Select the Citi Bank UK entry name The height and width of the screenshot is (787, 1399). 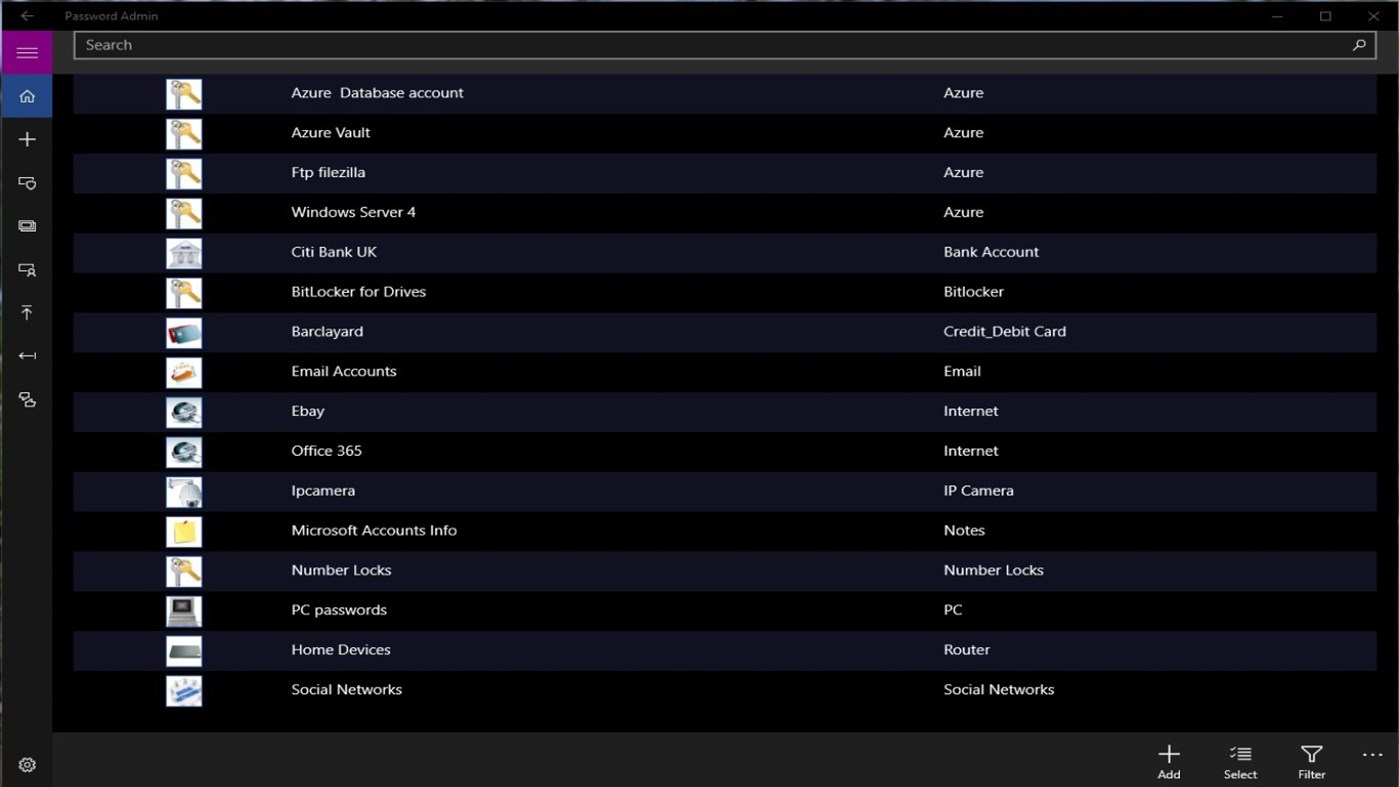pyautogui.click(x=334, y=252)
